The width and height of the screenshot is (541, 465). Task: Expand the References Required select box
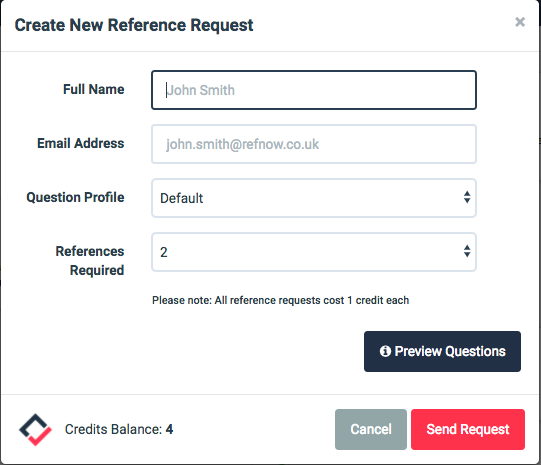click(314, 252)
